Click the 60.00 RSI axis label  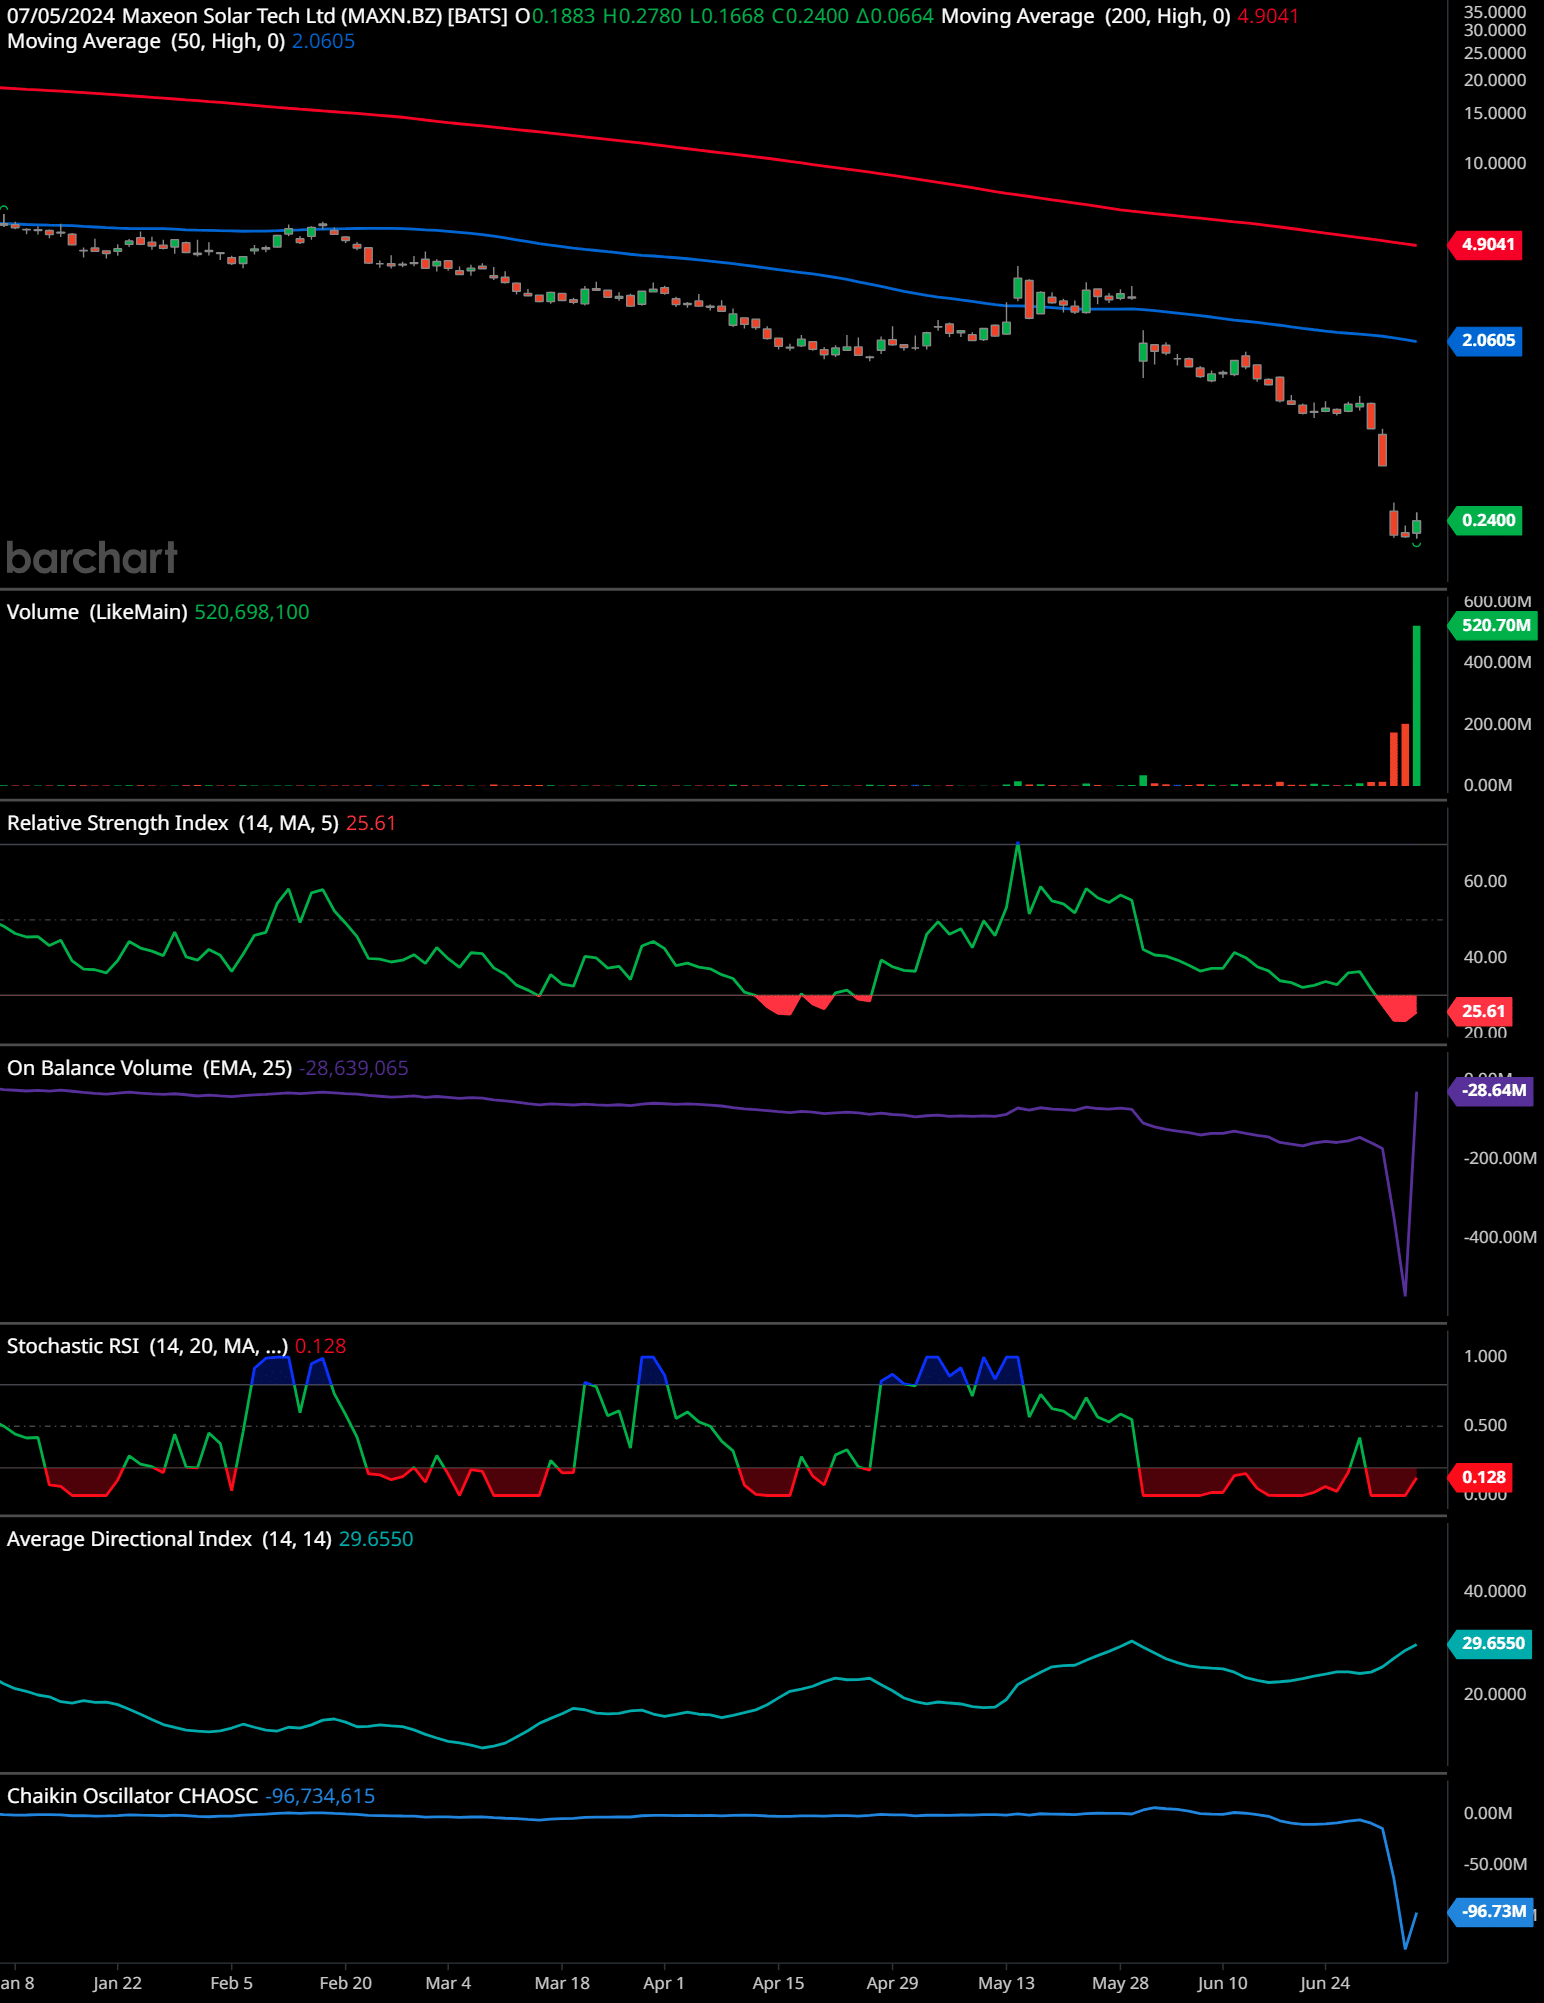[1485, 881]
